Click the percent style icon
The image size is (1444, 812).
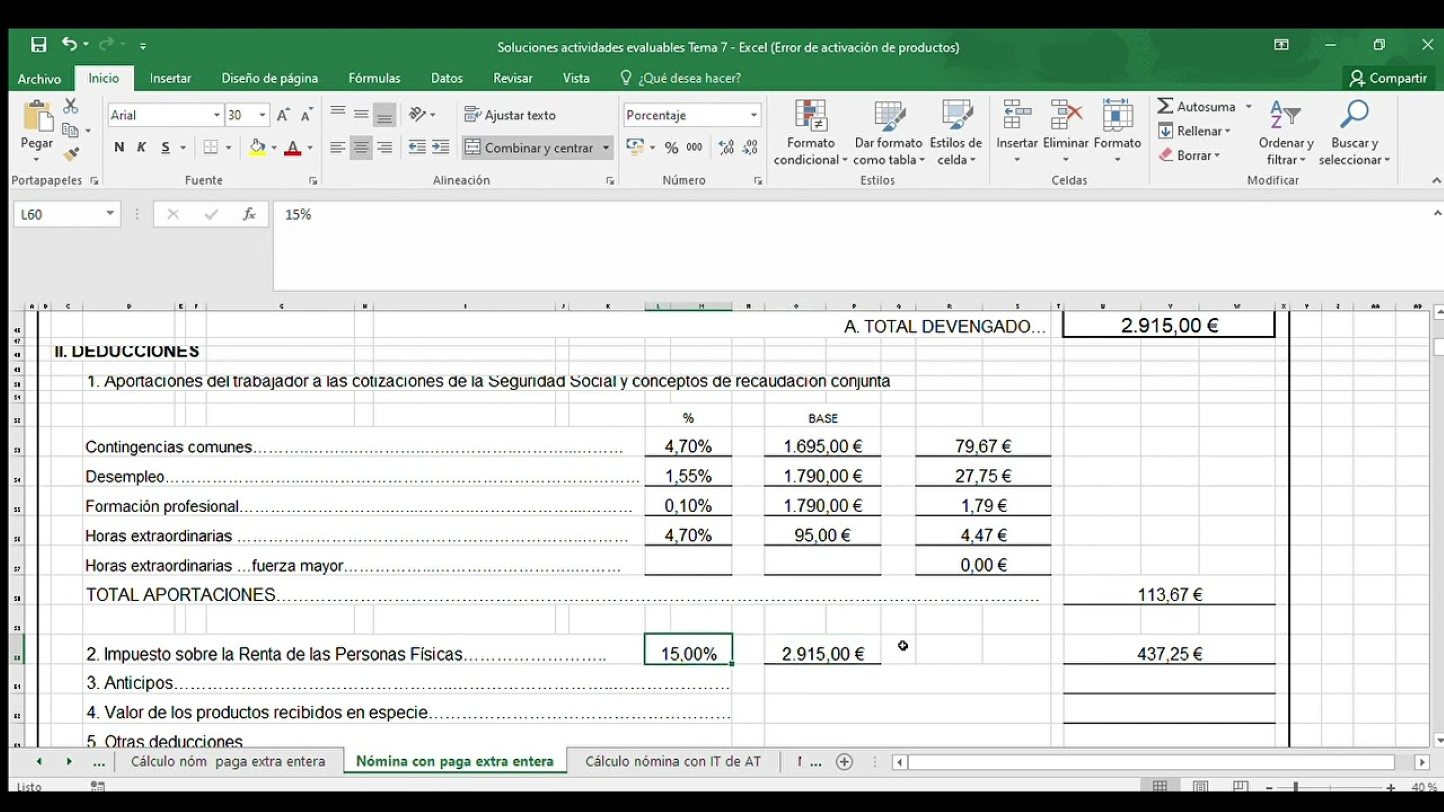click(x=671, y=148)
